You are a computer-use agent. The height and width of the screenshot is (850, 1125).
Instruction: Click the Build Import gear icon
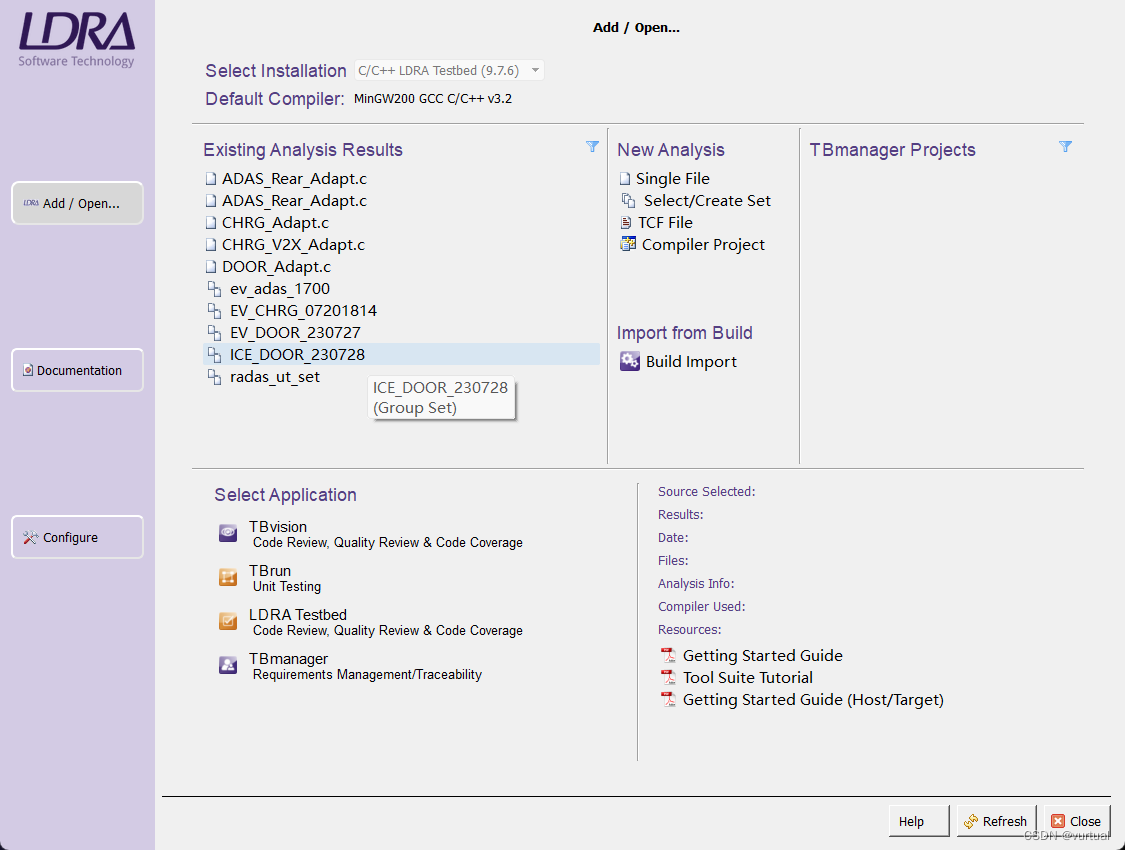tap(630, 361)
